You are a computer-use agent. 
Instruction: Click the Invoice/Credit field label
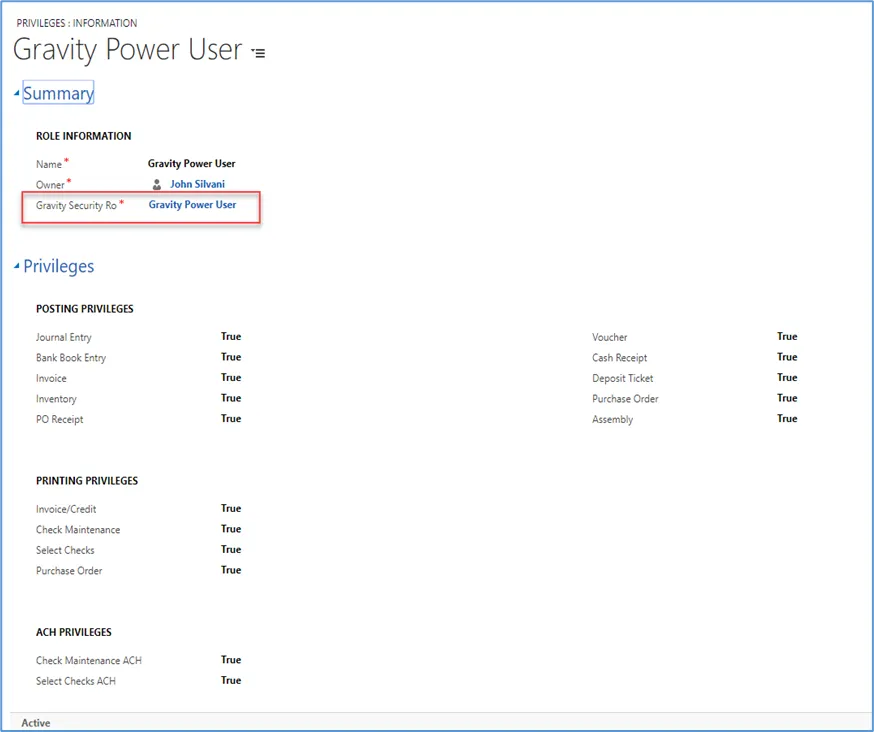coord(66,510)
